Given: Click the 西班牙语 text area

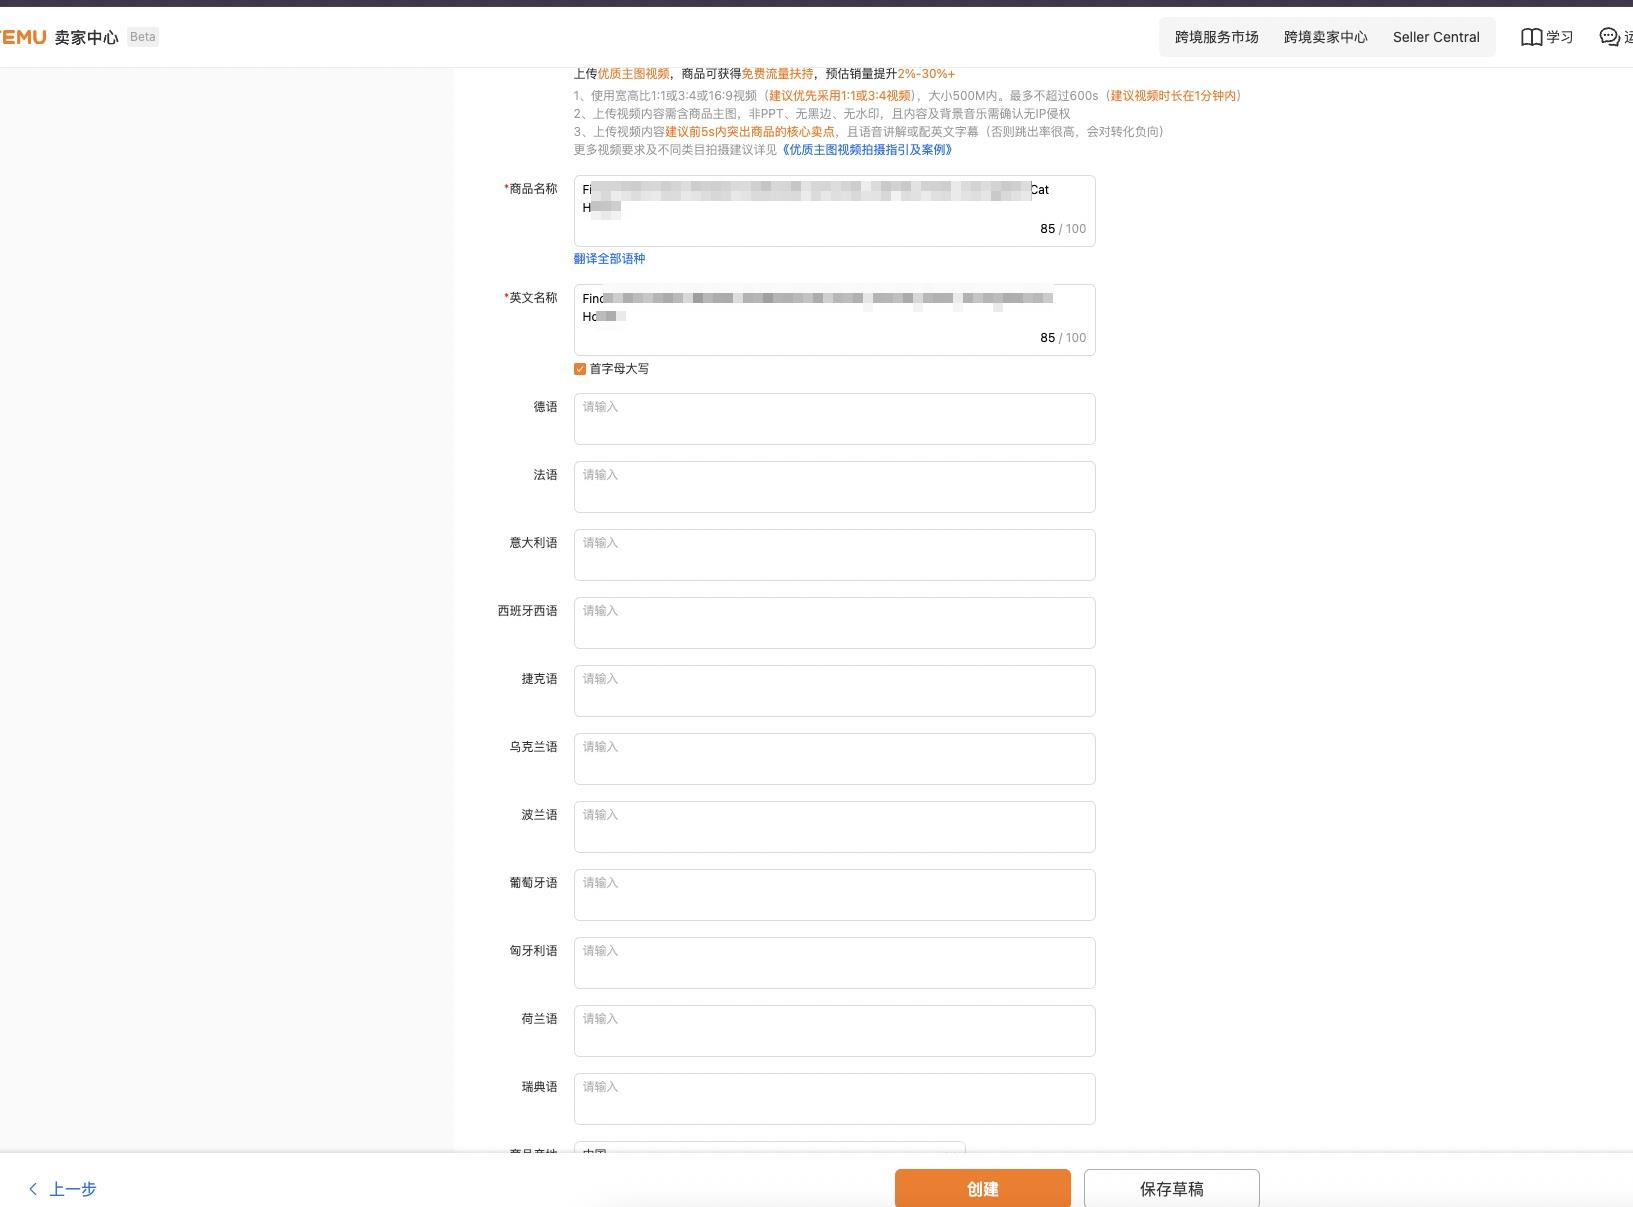Looking at the screenshot, I should (x=834, y=623).
